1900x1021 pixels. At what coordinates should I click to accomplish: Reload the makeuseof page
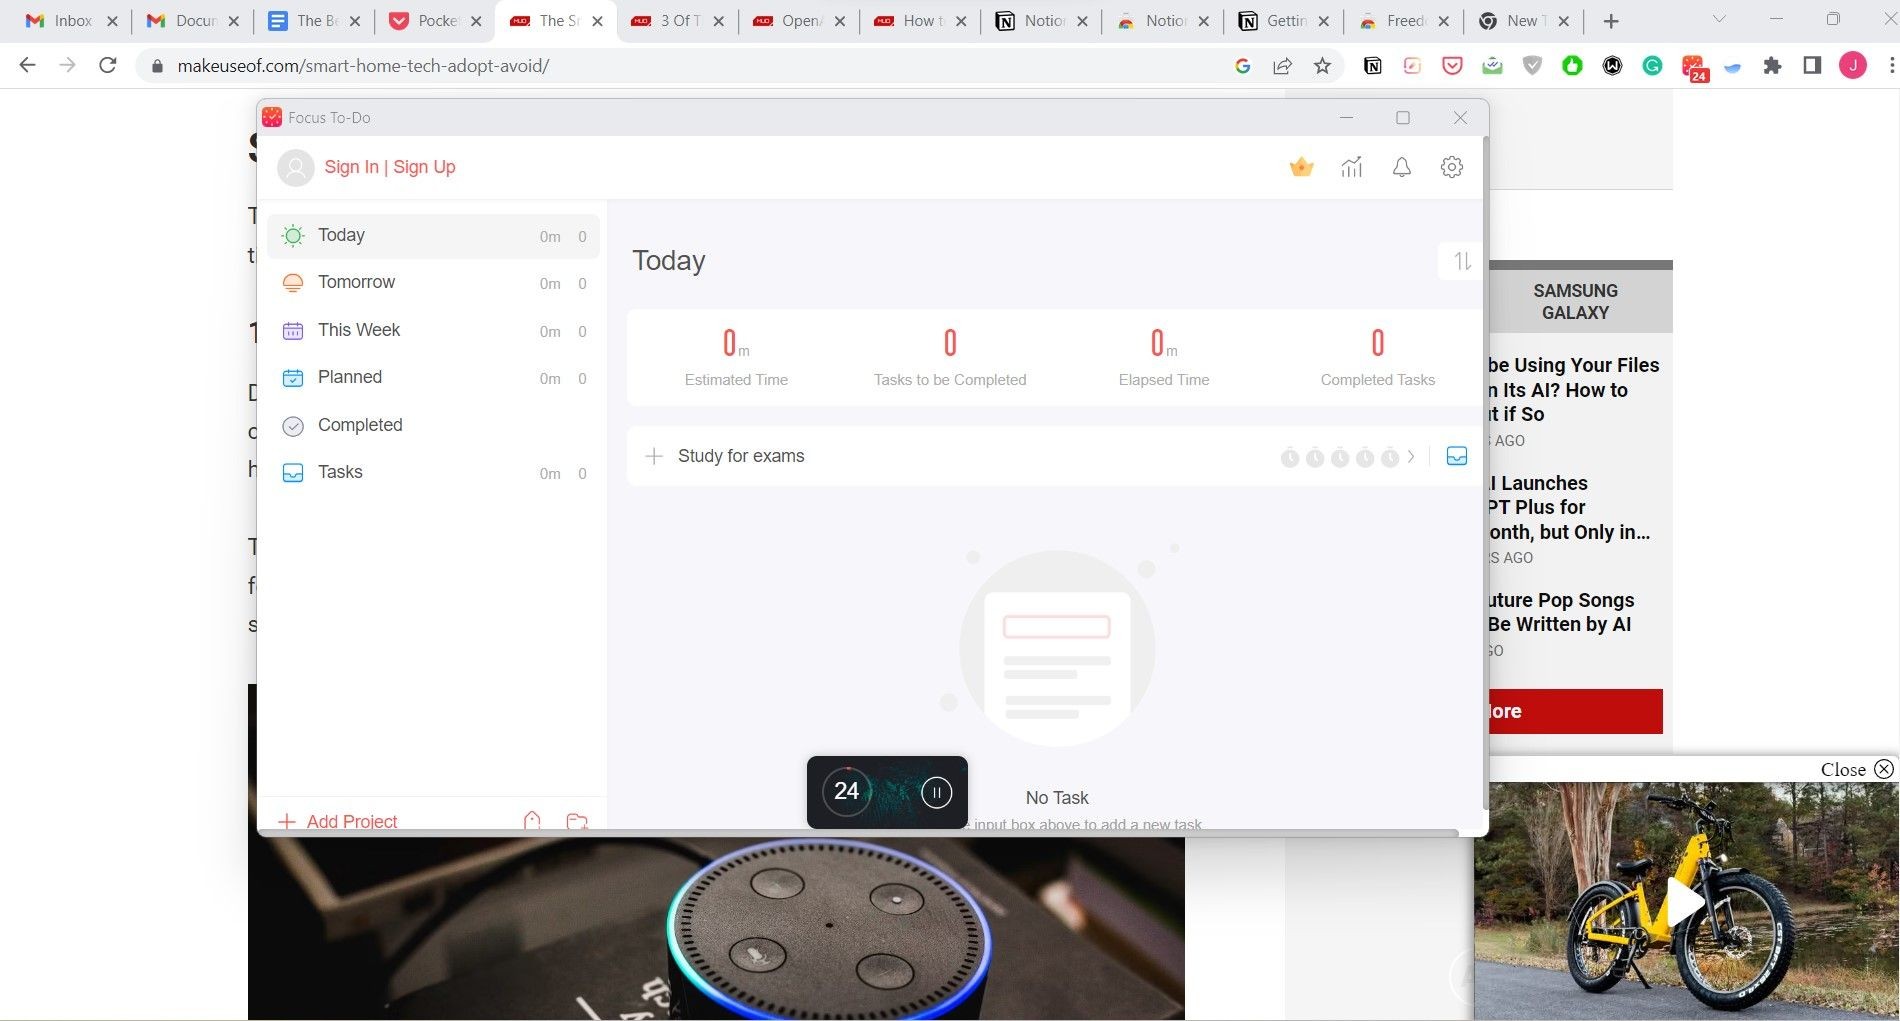click(108, 65)
